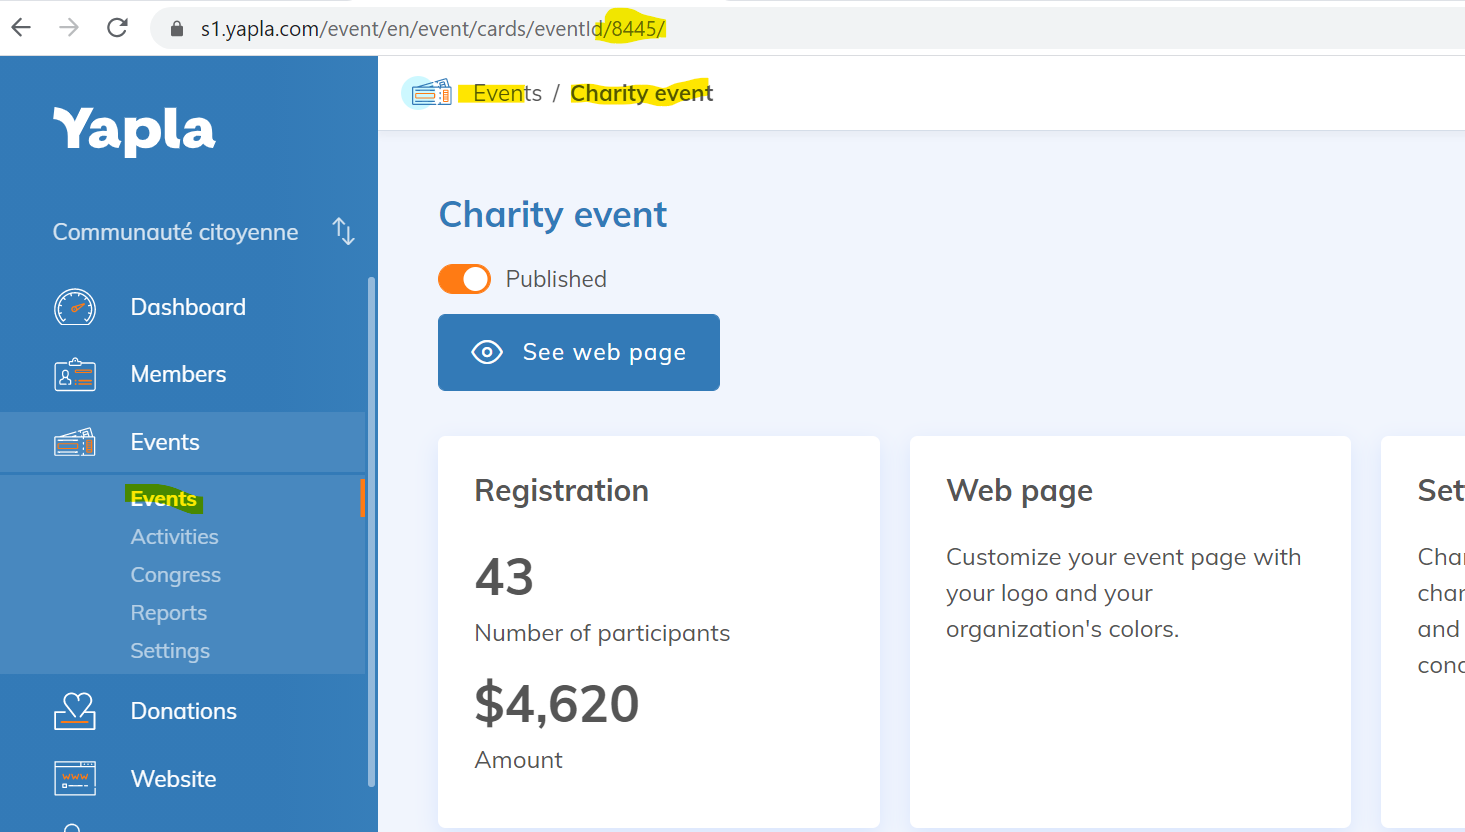Click the browser address bar URL

click(x=432, y=28)
